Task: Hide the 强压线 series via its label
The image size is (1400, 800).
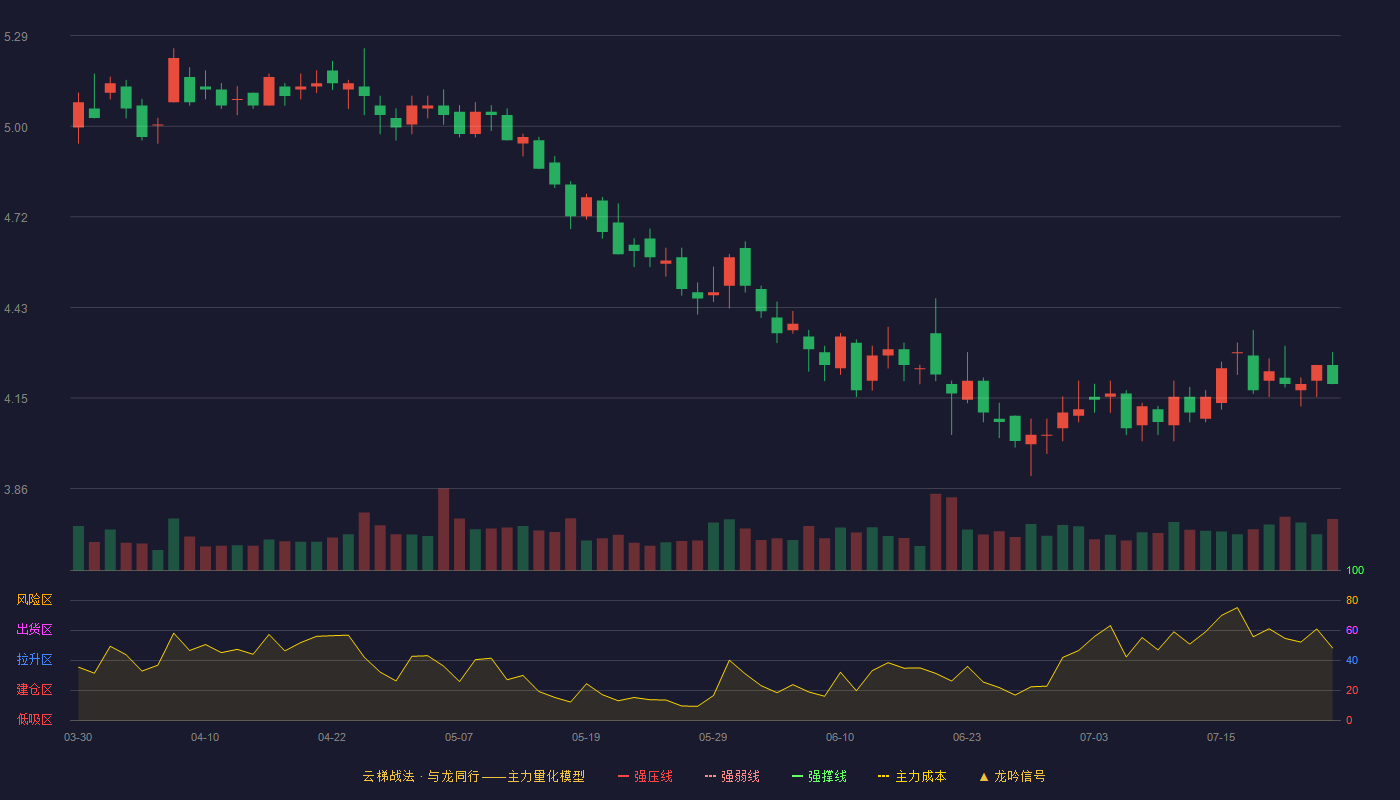Action: [x=653, y=776]
